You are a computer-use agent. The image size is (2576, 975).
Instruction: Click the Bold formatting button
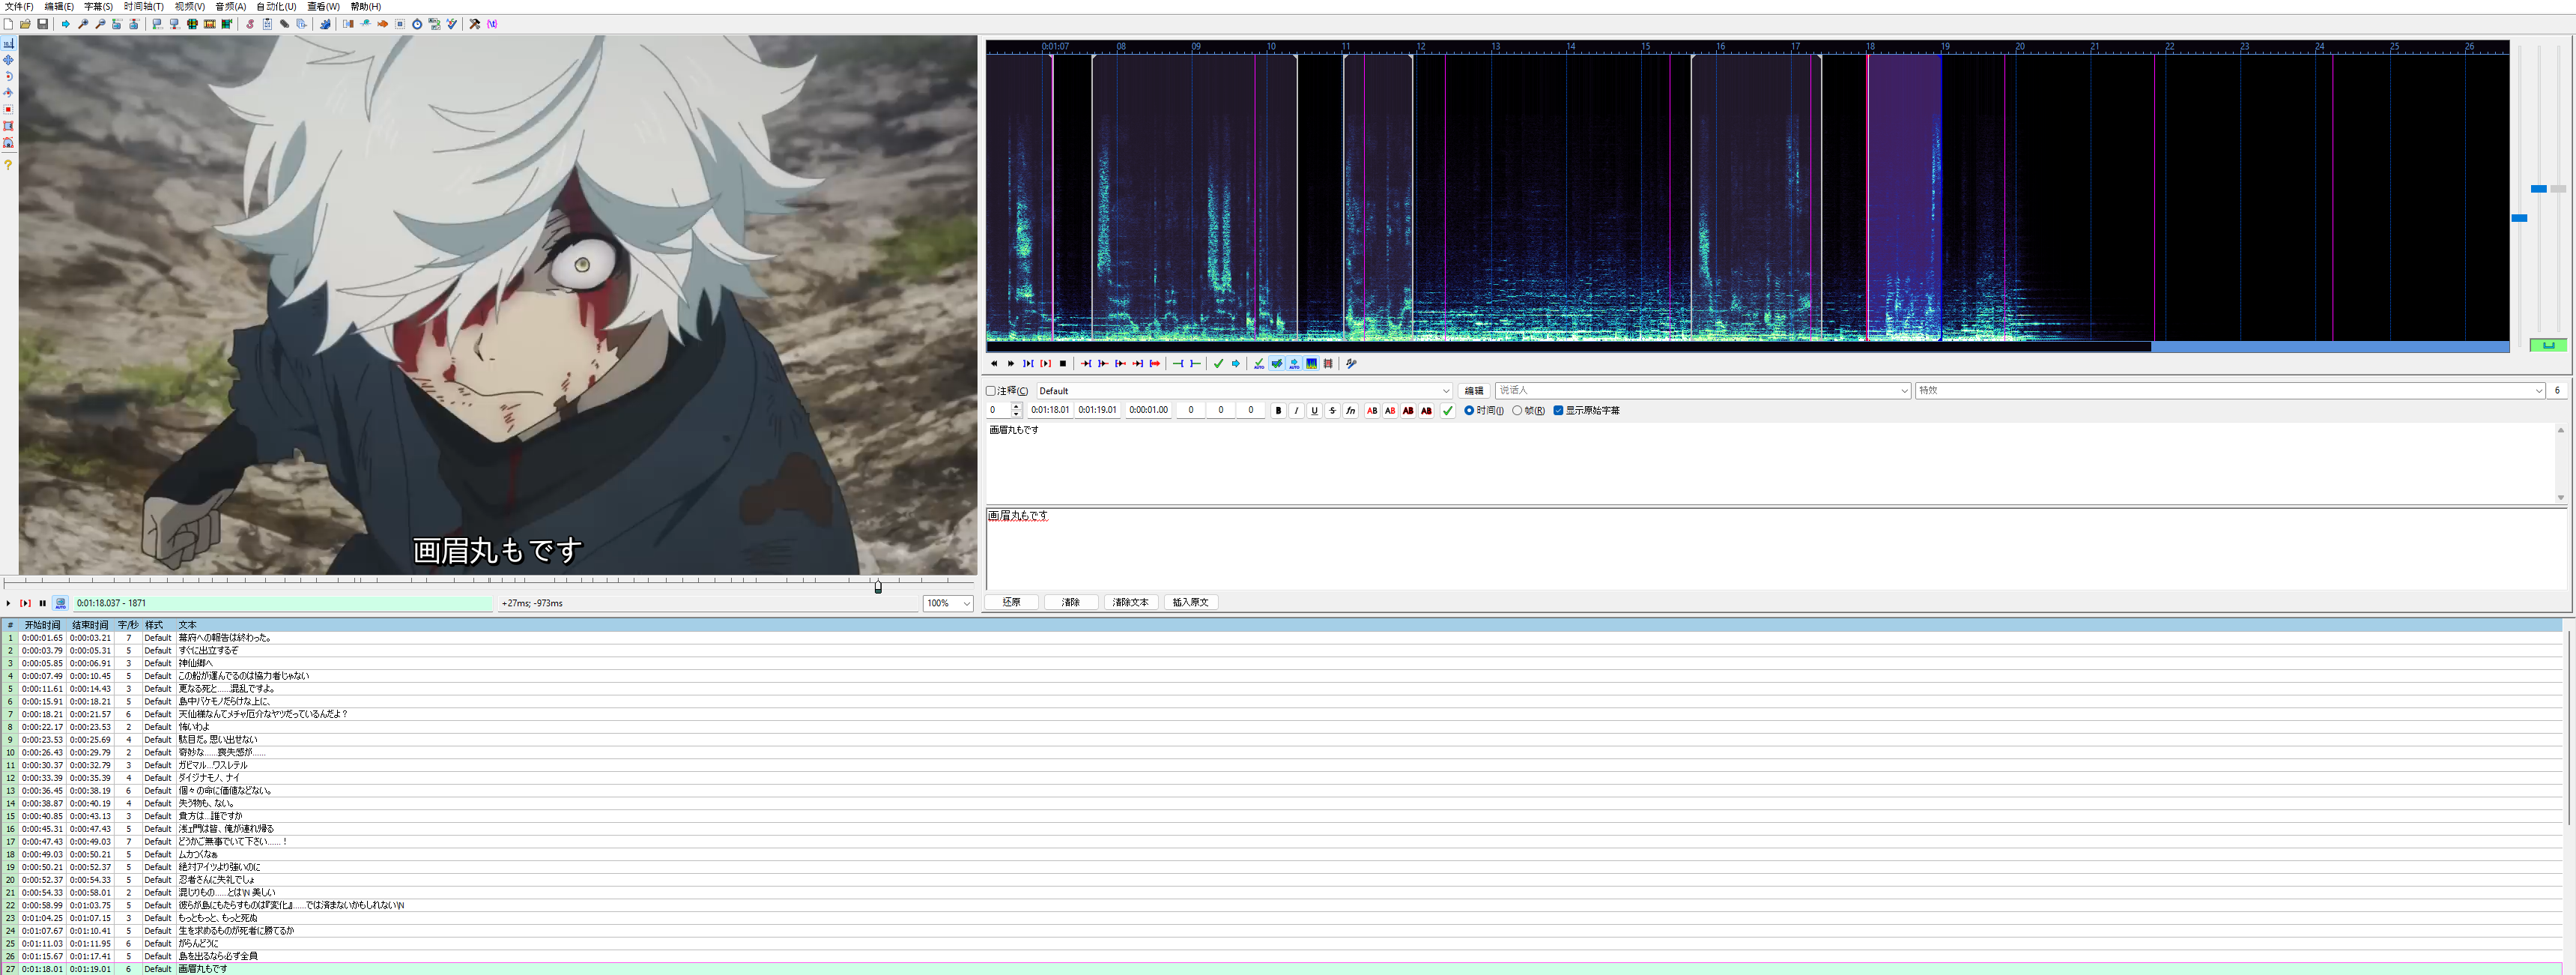1278,411
